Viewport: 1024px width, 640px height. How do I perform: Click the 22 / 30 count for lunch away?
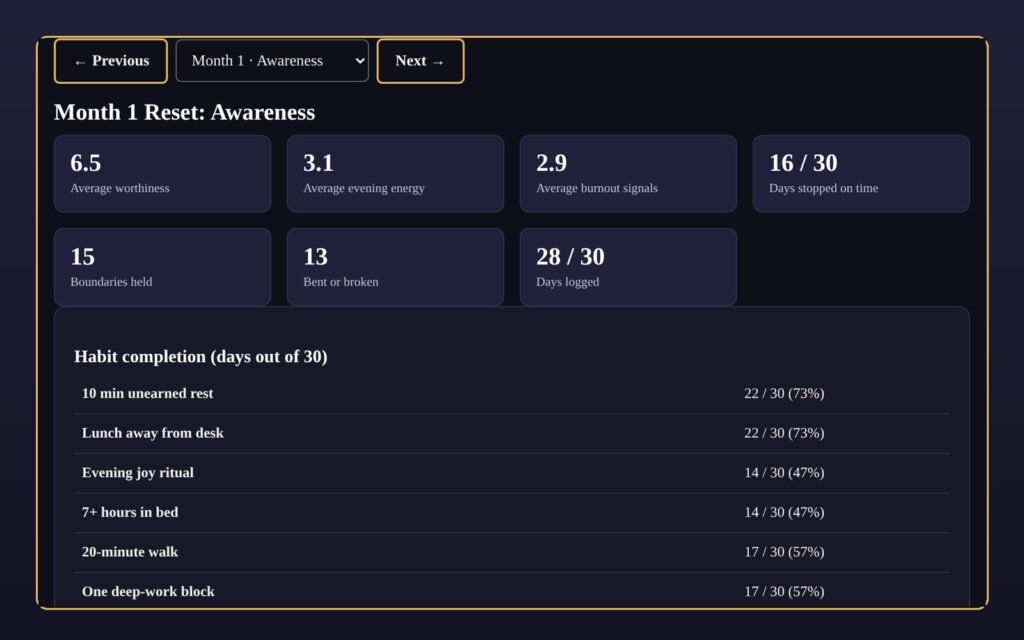[x=784, y=433]
